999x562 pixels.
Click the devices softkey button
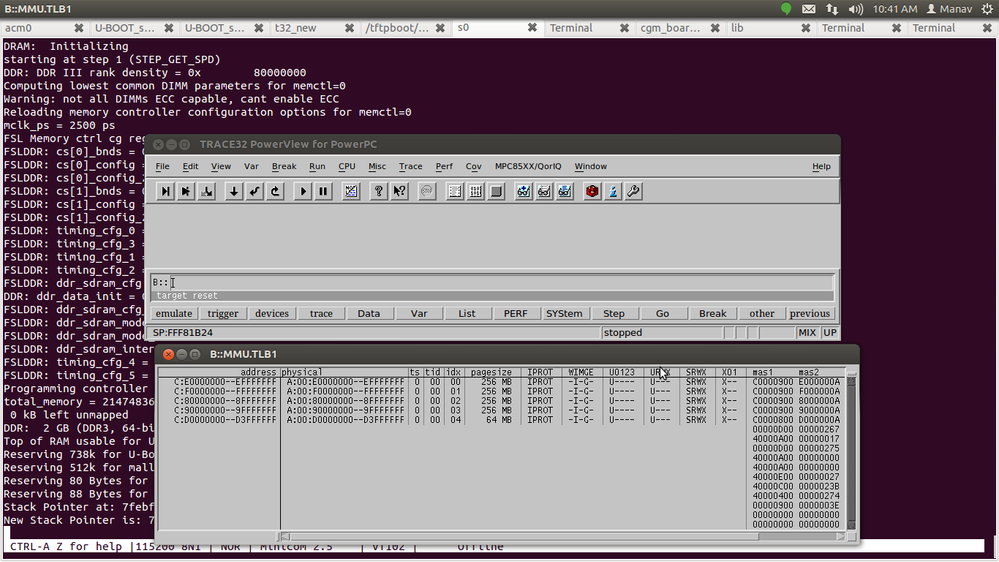[x=272, y=313]
